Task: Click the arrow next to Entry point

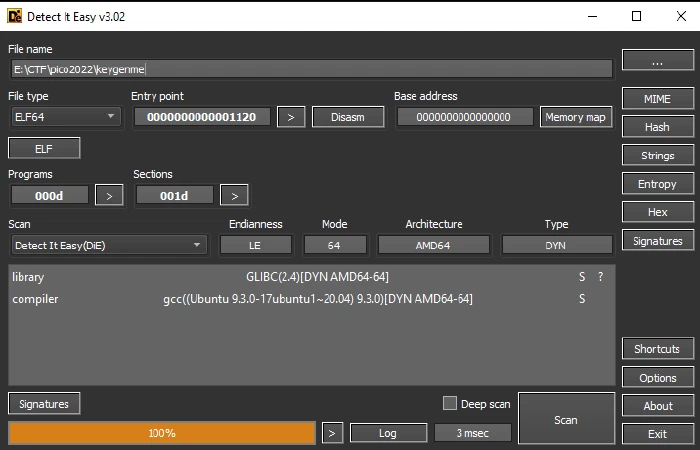Action: [291, 117]
